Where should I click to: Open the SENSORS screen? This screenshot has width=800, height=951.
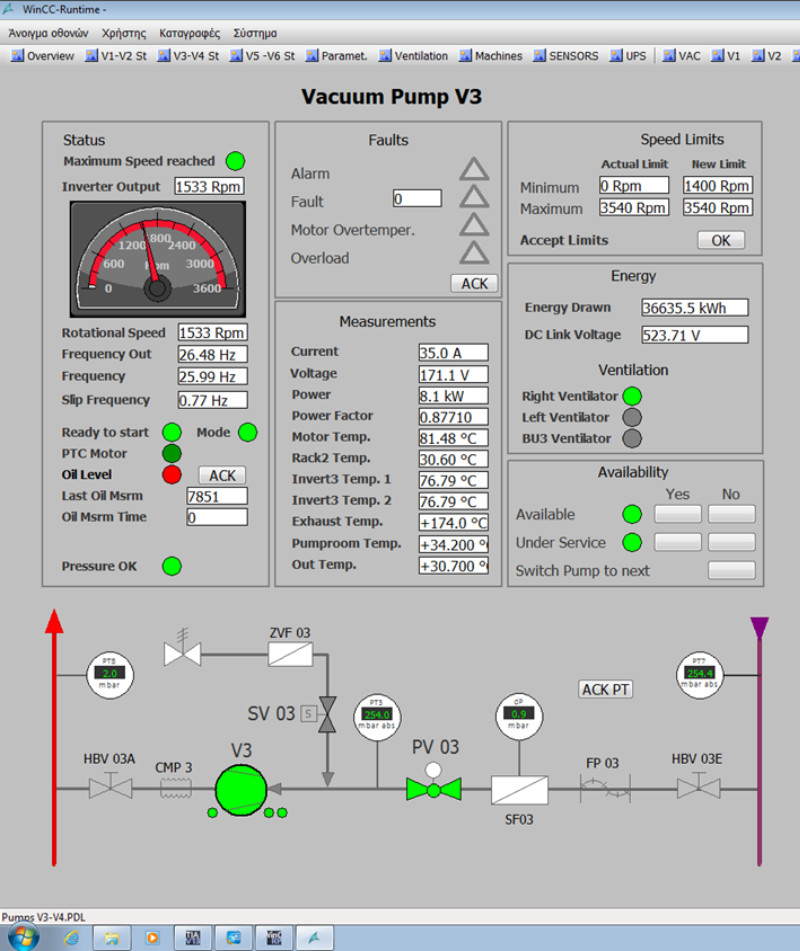(x=565, y=56)
